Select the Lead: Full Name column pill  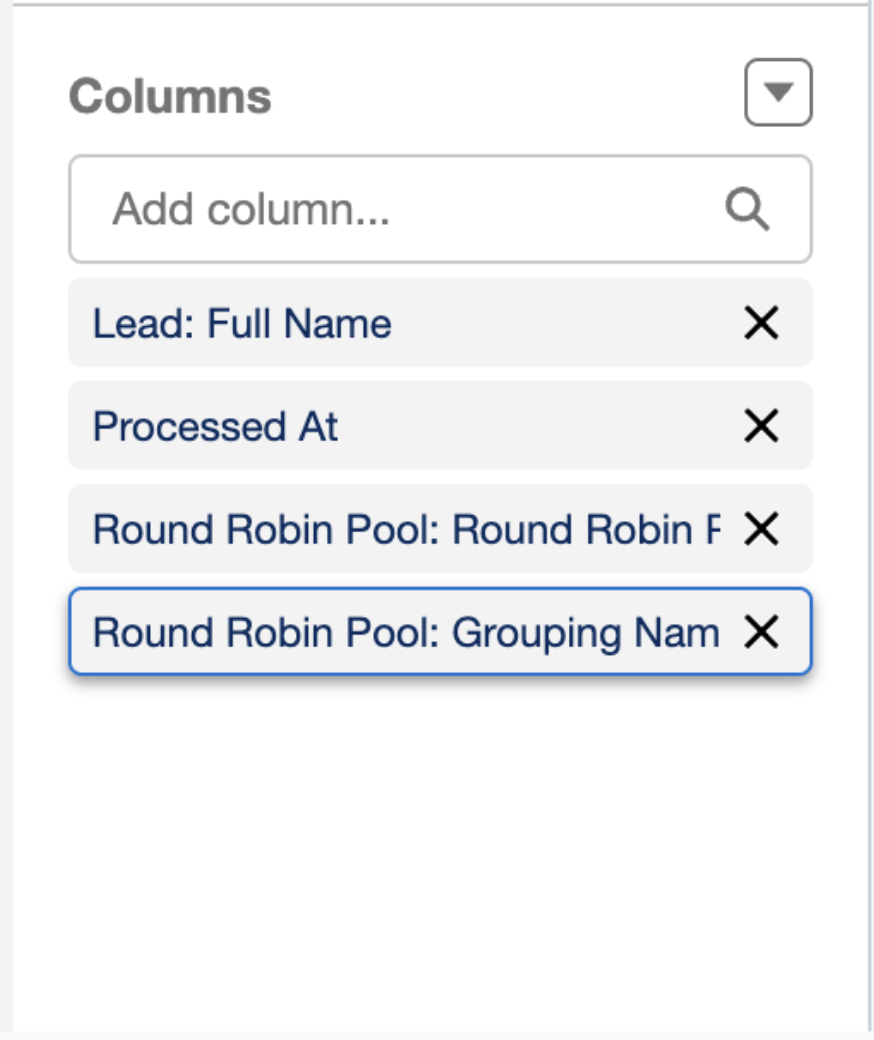pyautogui.click(x=242, y=324)
